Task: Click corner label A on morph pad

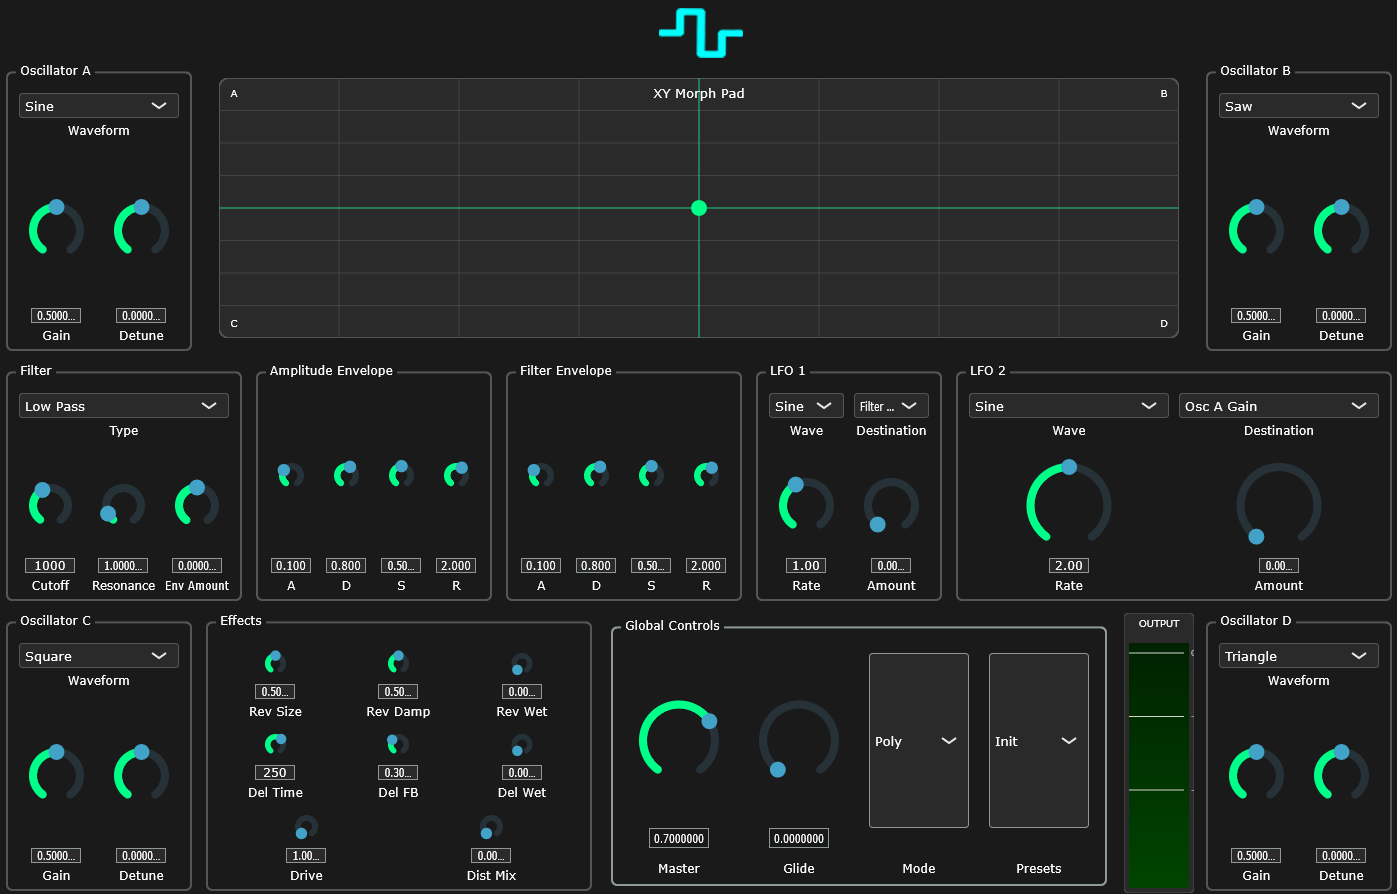Action: (x=234, y=94)
